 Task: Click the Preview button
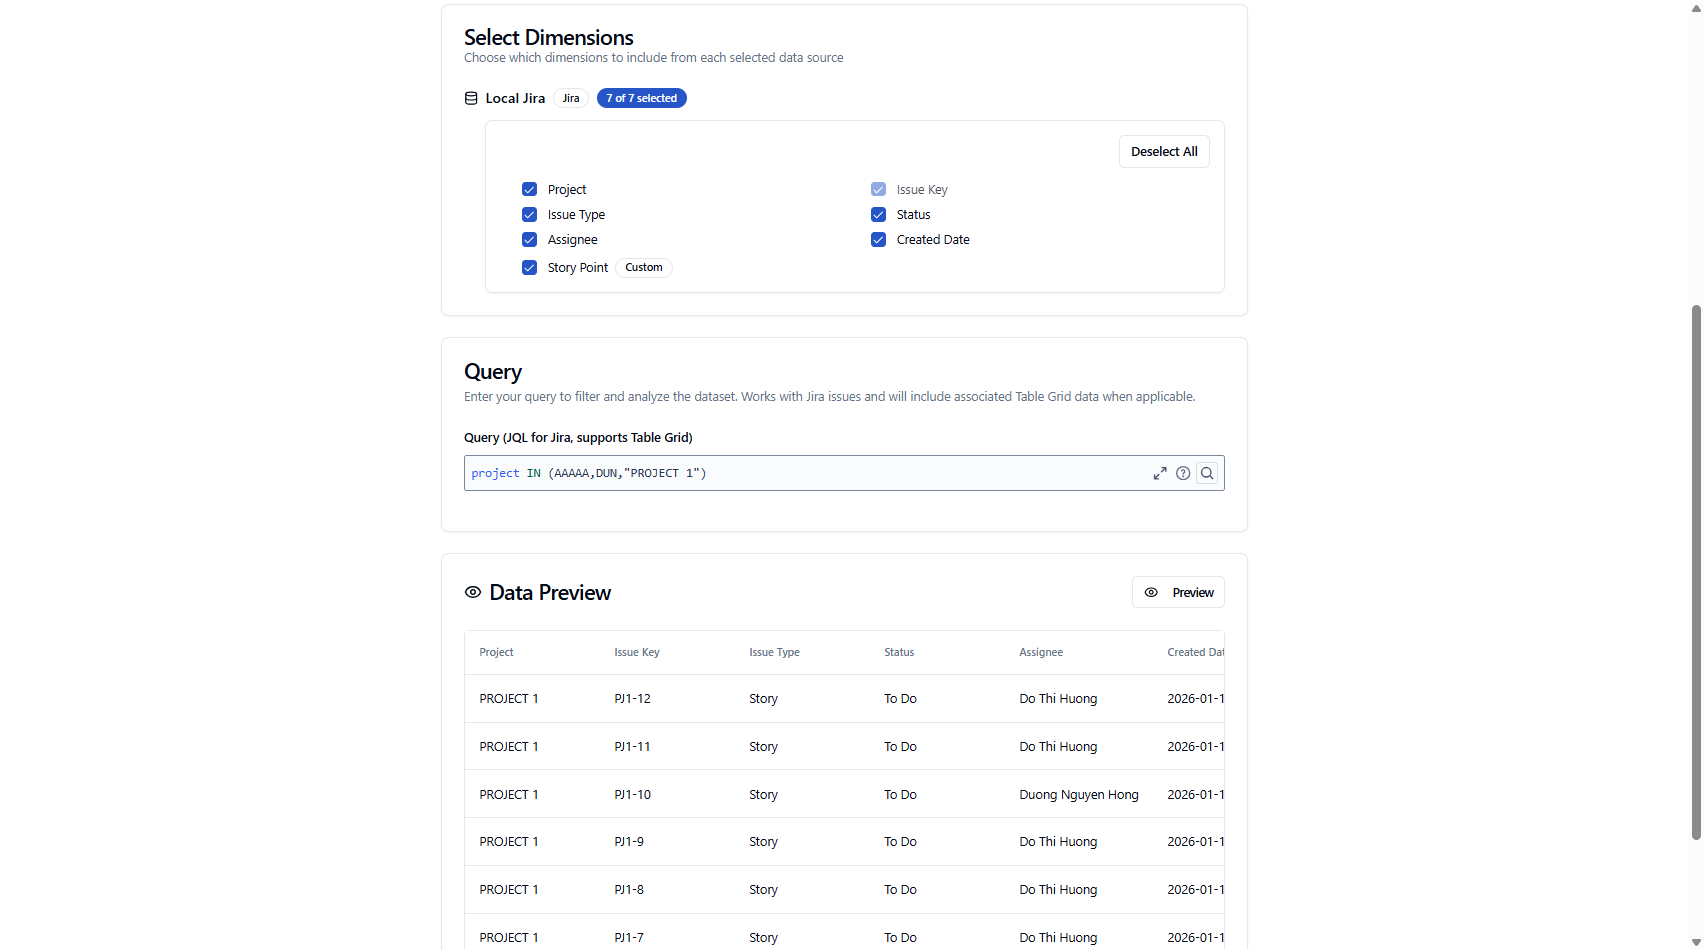click(1178, 592)
